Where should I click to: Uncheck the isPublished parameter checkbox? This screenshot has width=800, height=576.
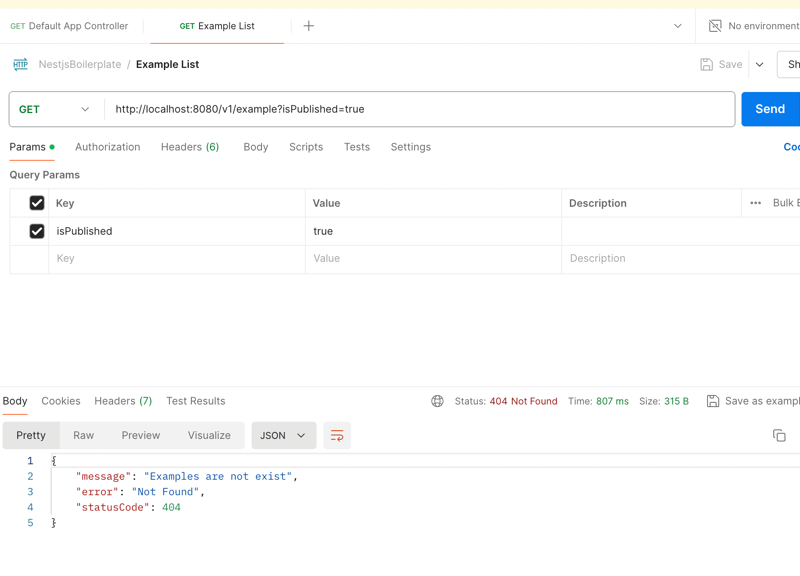[x=37, y=231]
